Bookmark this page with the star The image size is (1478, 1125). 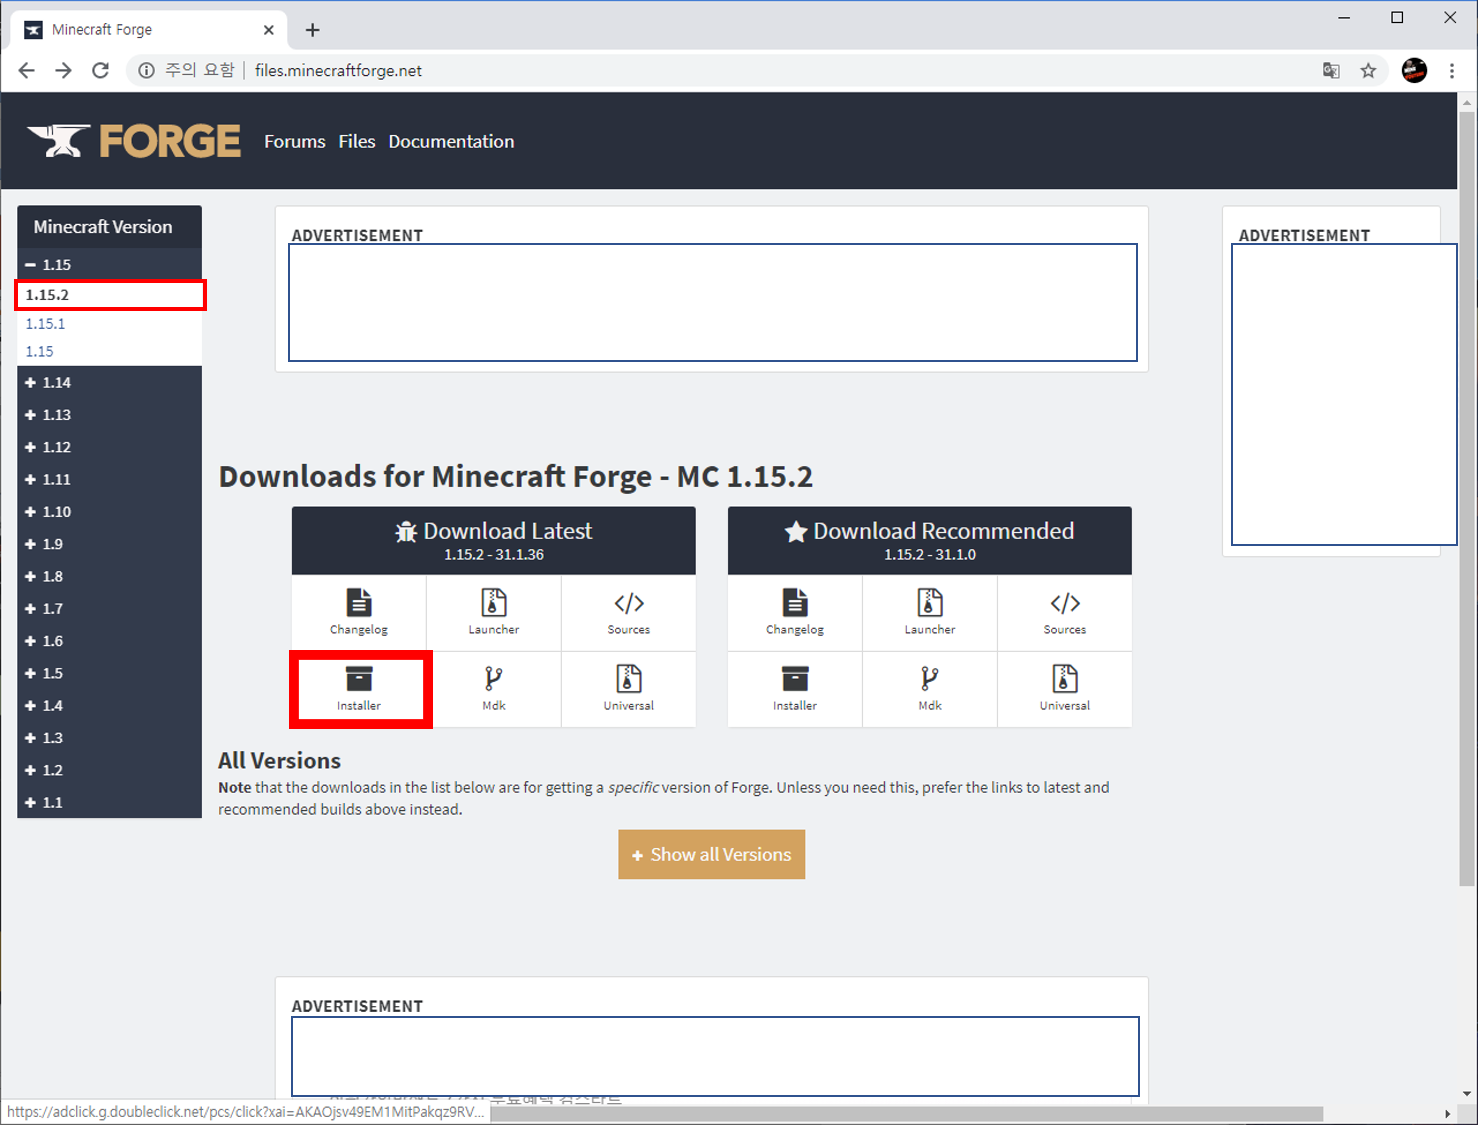click(x=1368, y=70)
